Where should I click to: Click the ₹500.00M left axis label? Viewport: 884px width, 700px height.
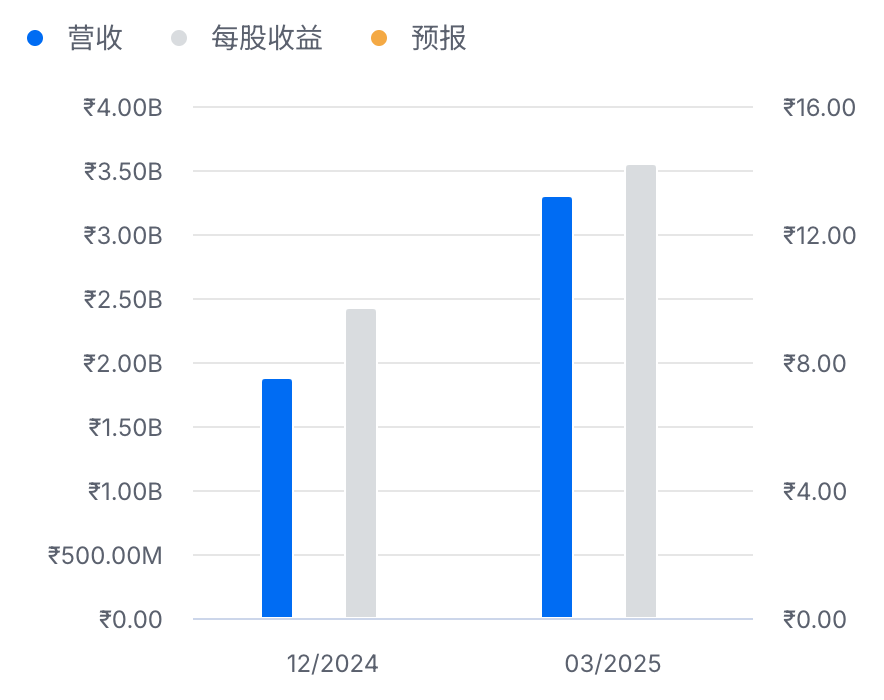(x=105, y=555)
